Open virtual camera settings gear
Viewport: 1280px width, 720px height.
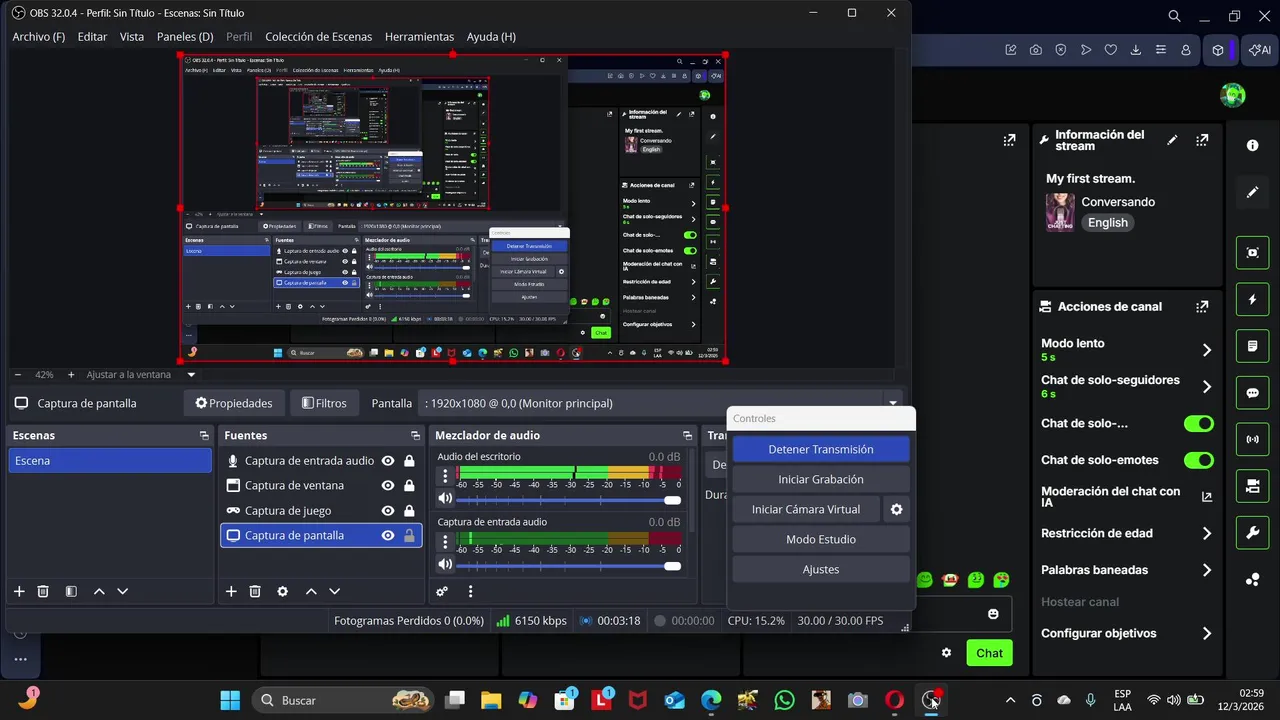(x=896, y=509)
